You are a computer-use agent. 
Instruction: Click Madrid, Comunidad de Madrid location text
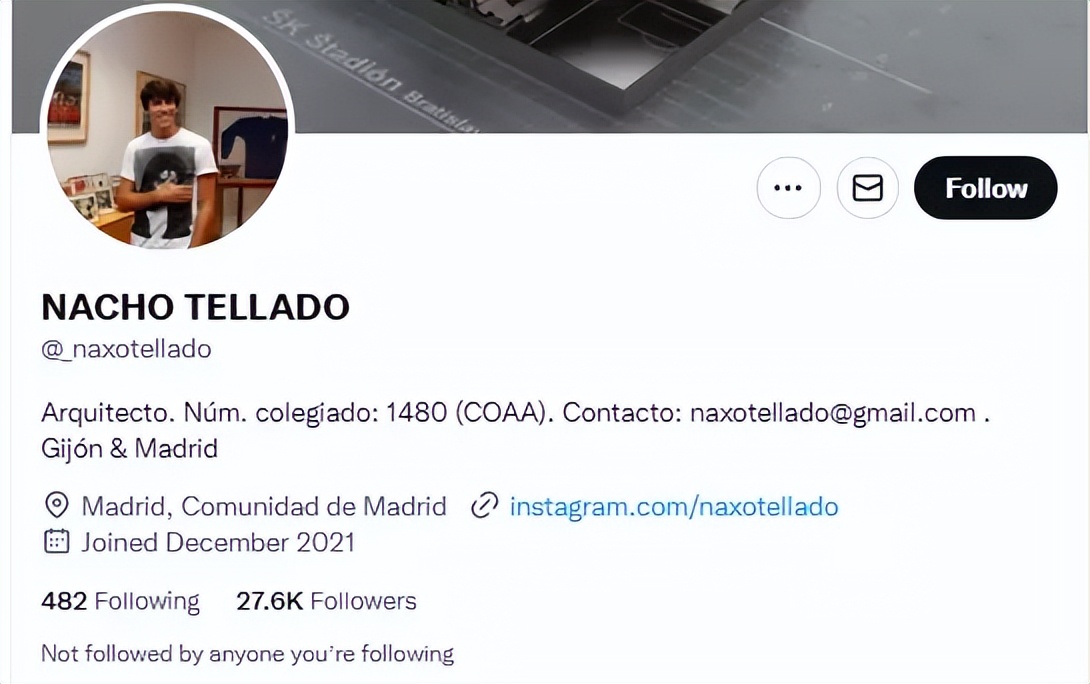click(x=264, y=506)
